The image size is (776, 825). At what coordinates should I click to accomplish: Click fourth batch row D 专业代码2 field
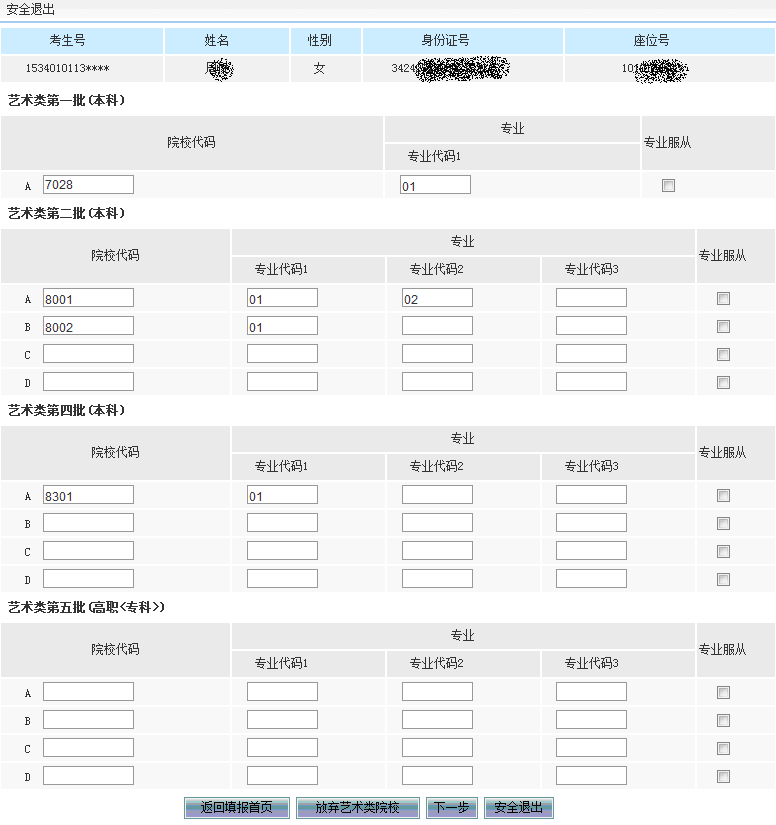pyautogui.click(x=437, y=579)
